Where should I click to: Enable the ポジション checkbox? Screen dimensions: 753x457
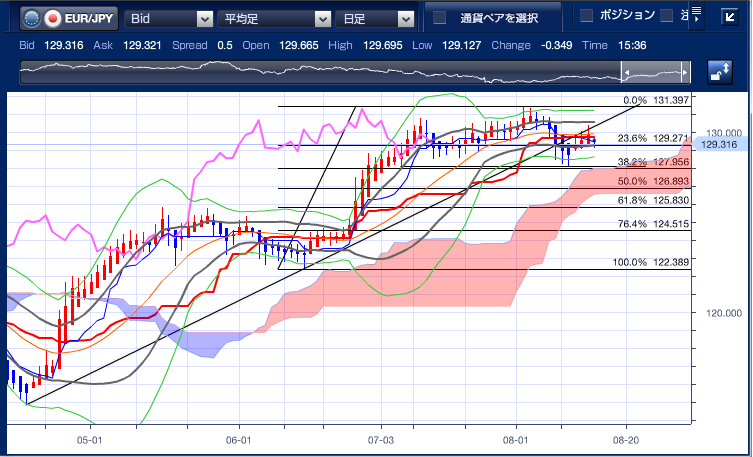pos(586,15)
